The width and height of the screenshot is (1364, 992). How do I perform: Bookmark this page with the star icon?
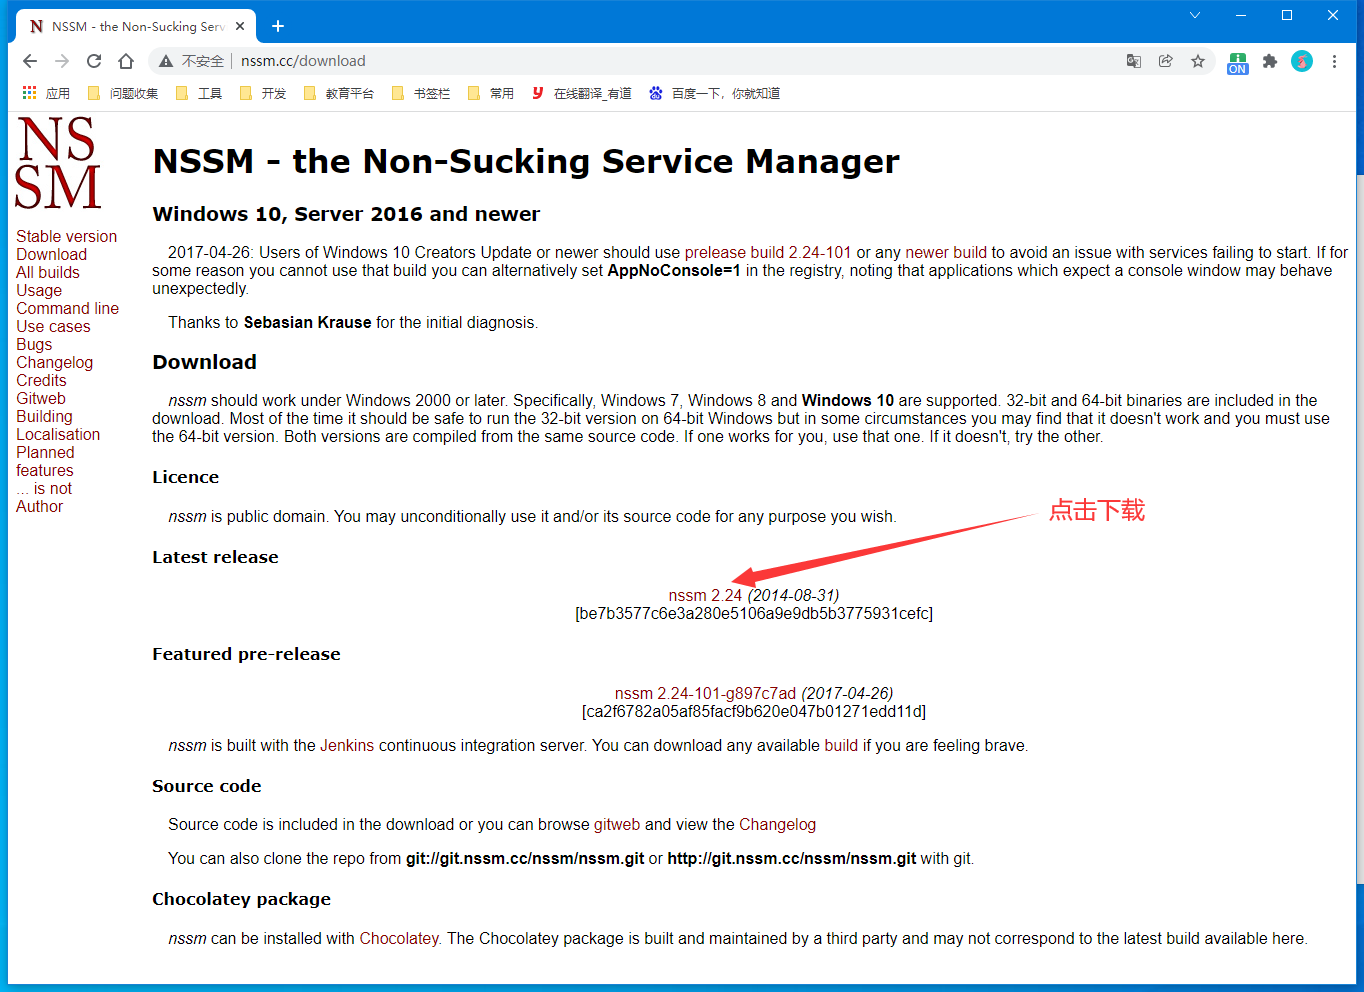(1197, 61)
